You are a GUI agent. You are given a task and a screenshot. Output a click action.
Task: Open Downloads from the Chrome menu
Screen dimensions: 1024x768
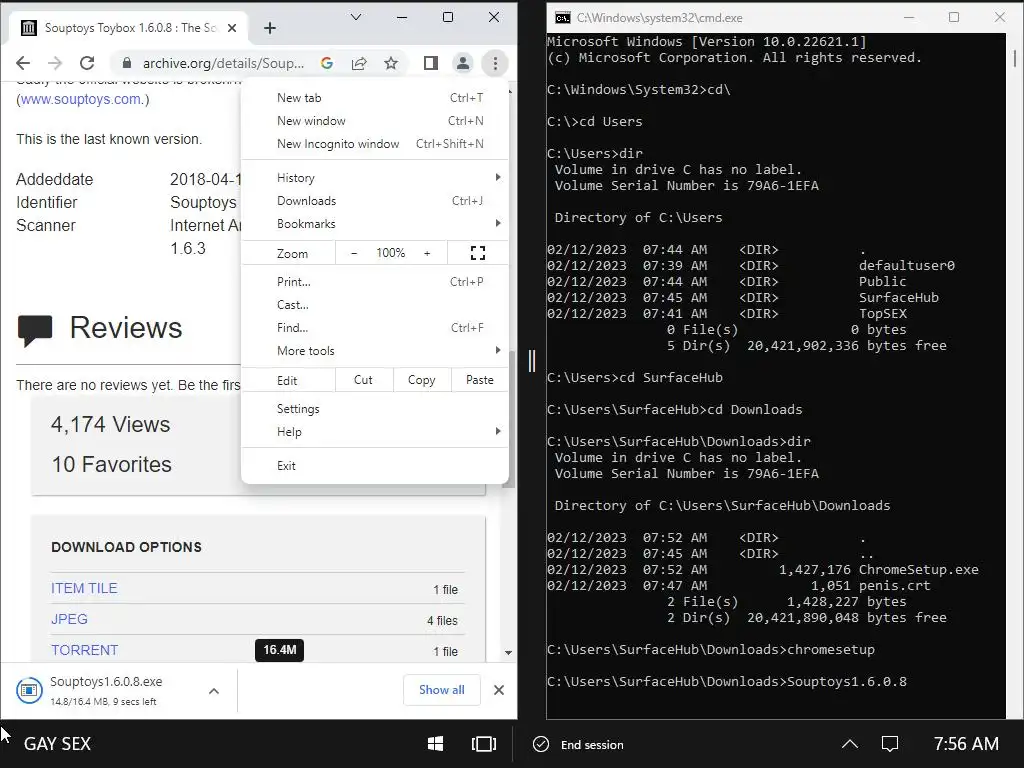375,200
